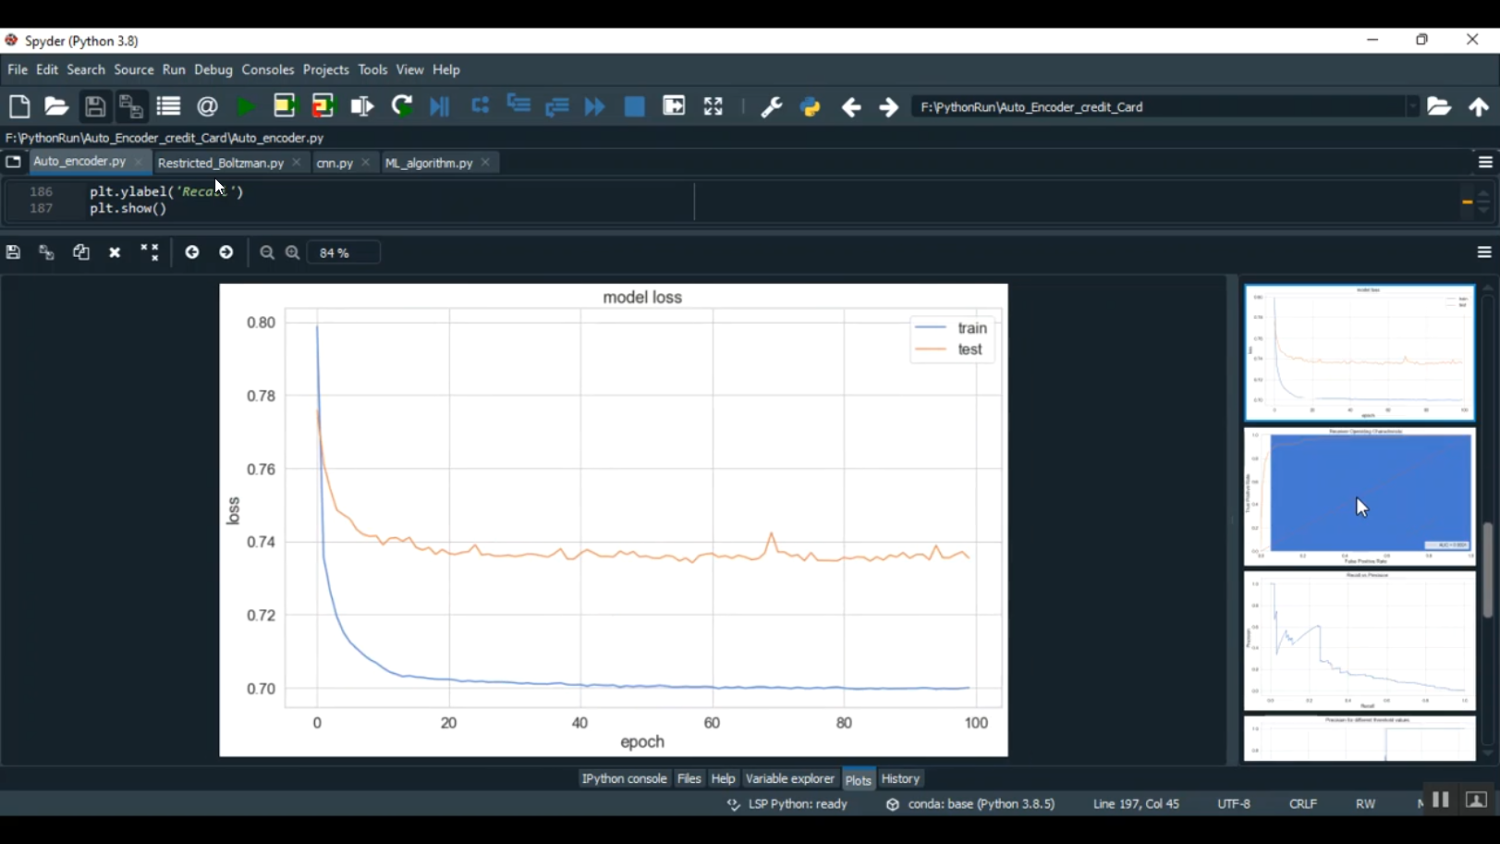The width and height of the screenshot is (1500, 844).
Task: Zoom in on the plot with the magnifier plus
Action: pos(293,253)
